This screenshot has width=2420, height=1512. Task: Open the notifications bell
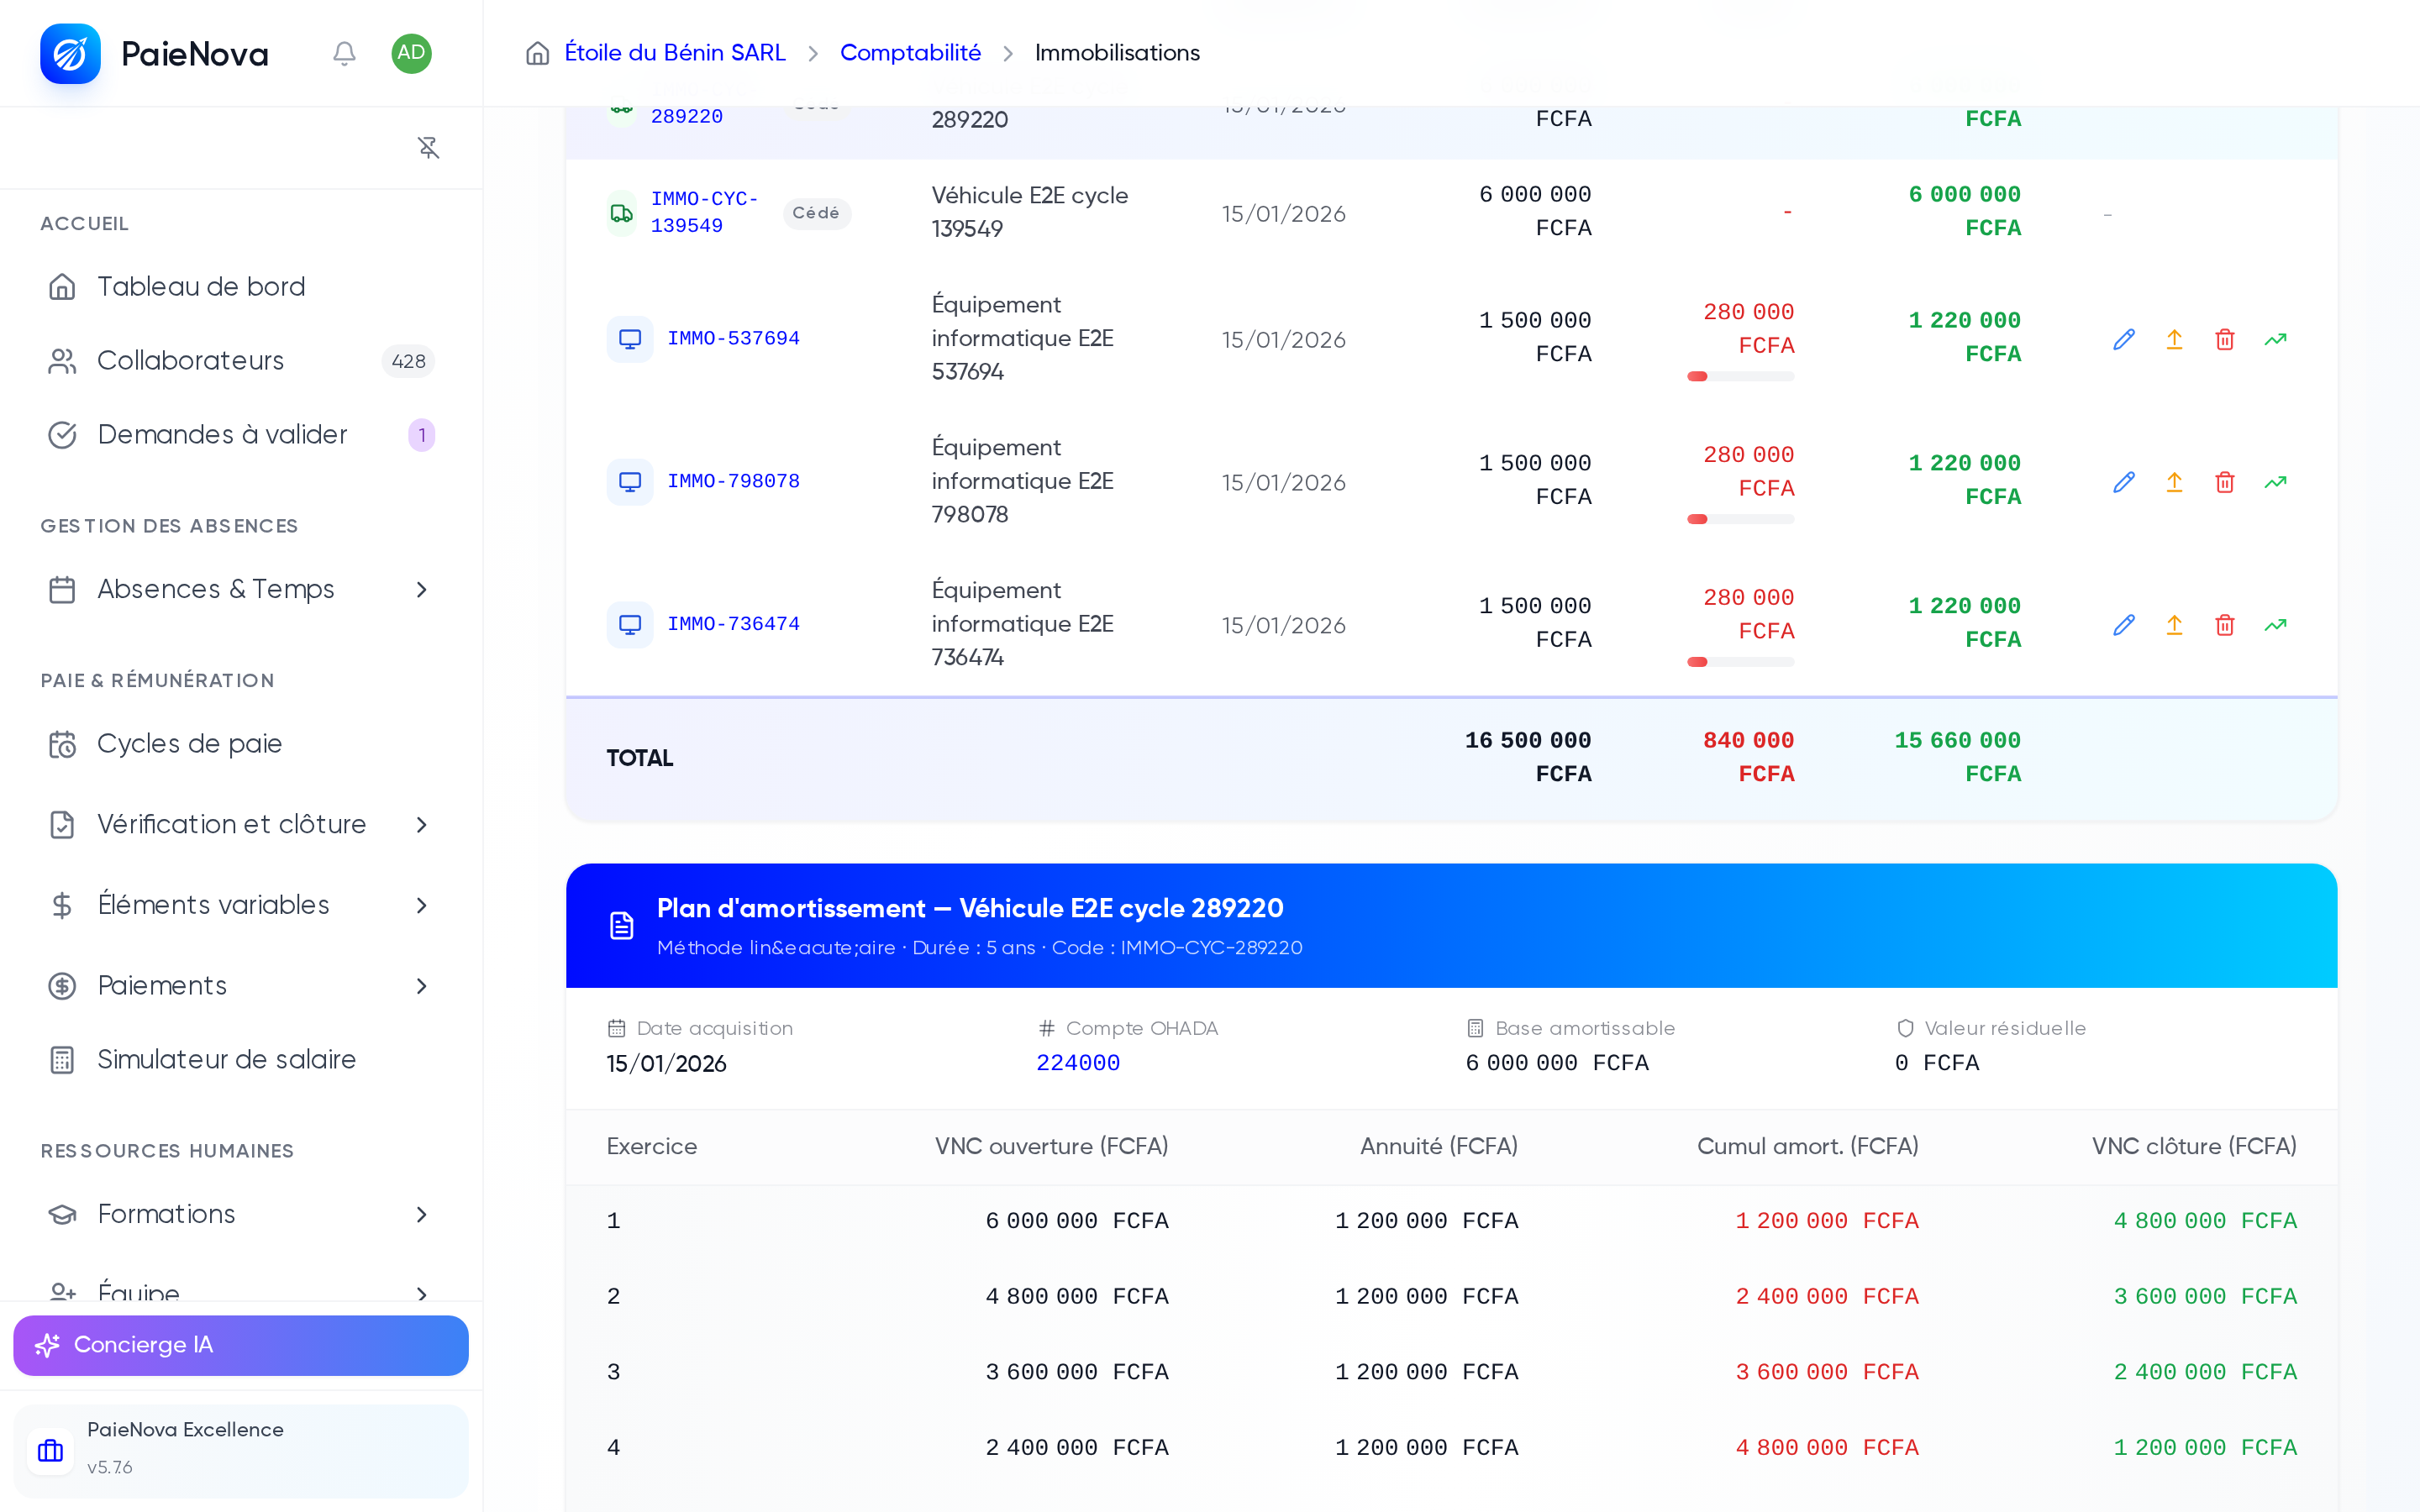coord(344,53)
